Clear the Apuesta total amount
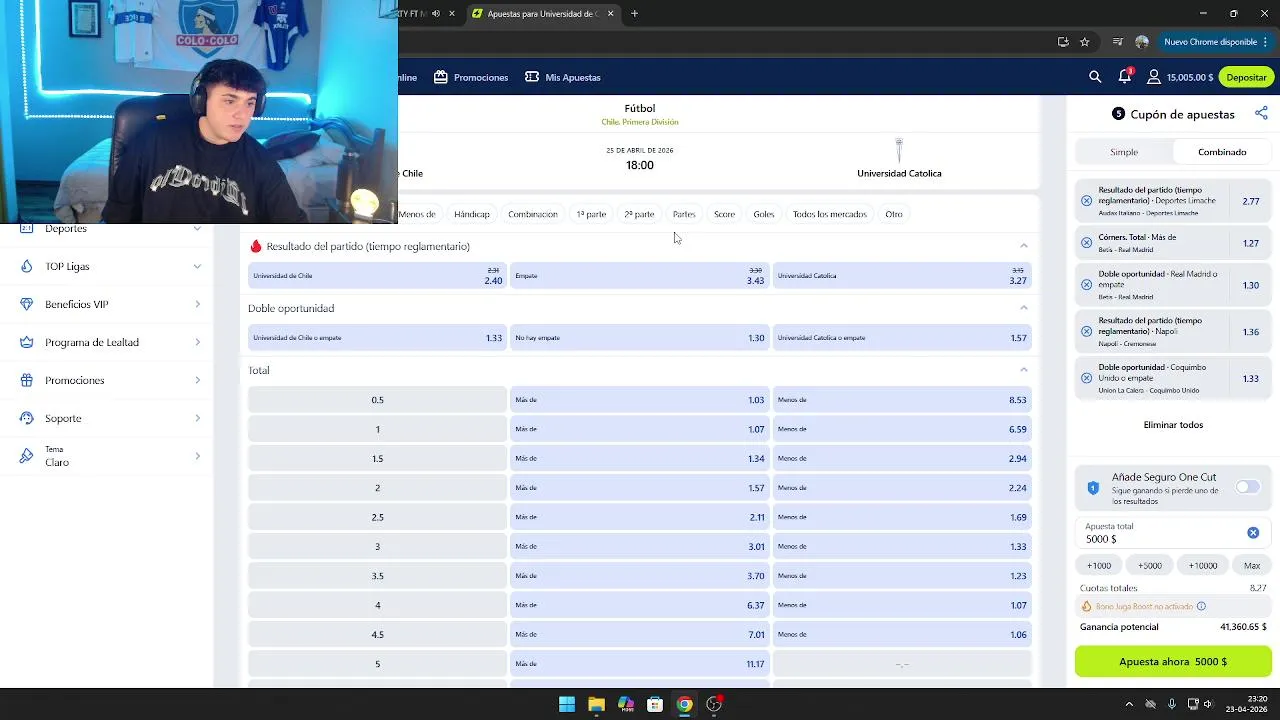Screen dimensions: 1280x720 1253,533
